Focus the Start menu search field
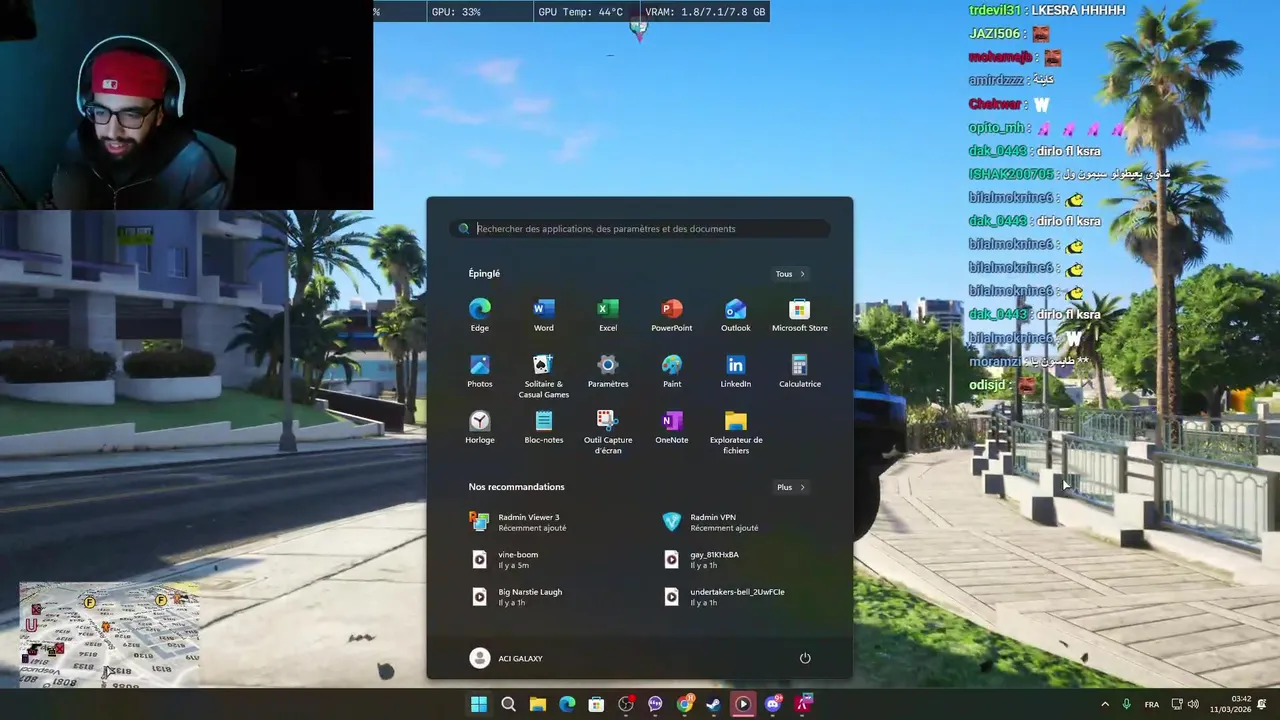 pyautogui.click(x=640, y=229)
